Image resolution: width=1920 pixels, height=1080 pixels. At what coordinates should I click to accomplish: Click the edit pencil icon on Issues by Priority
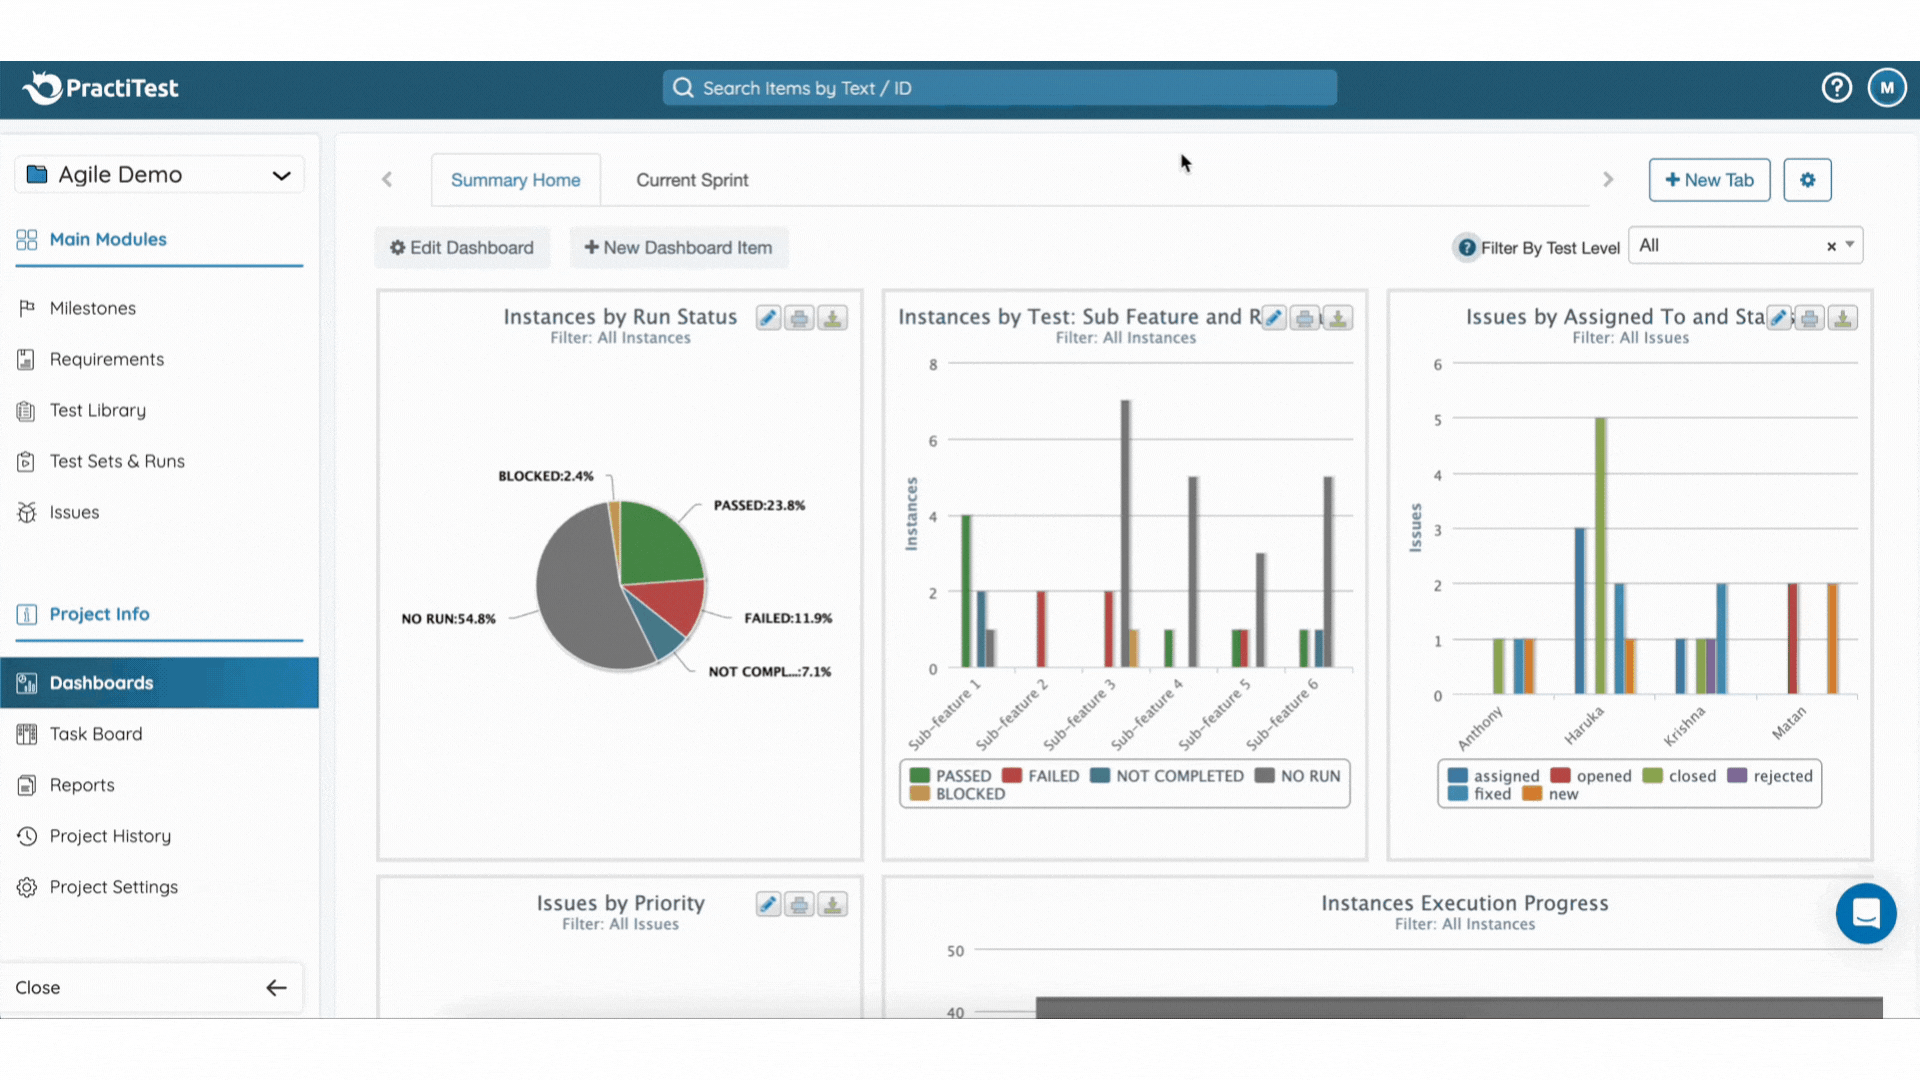coord(768,905)
